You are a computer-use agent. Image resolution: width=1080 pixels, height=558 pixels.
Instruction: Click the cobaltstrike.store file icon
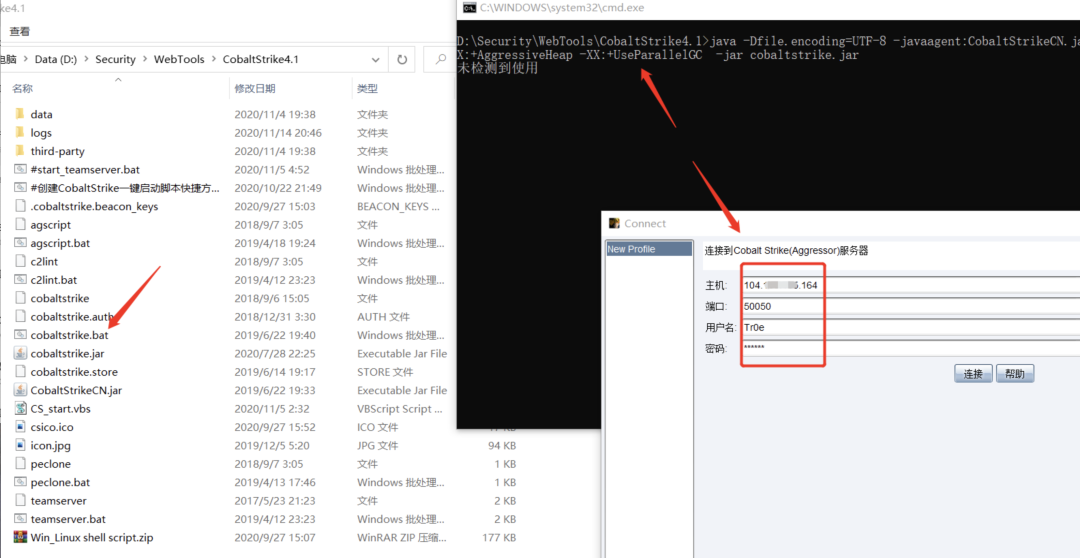20,372
